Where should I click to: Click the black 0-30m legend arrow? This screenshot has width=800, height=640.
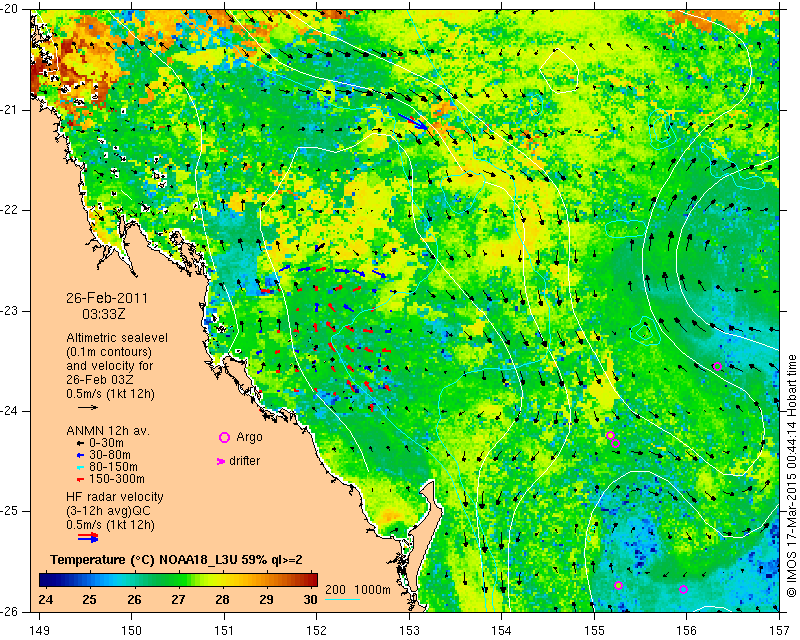tap(80, 444)
